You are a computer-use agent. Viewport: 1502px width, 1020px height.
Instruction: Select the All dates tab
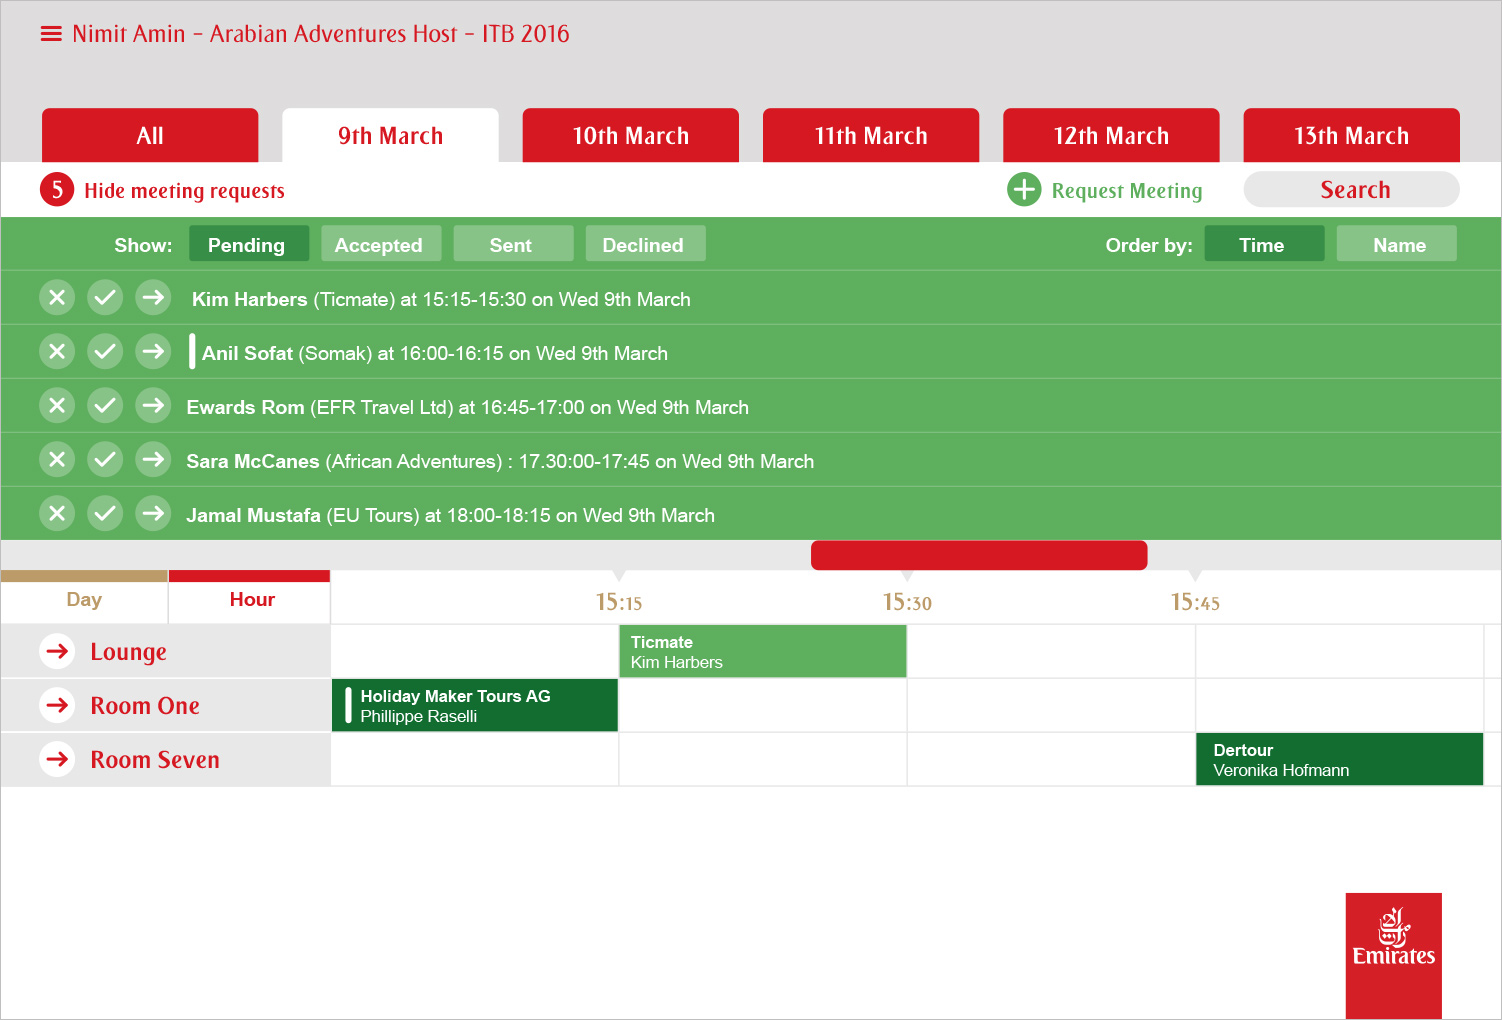(150, 136)
